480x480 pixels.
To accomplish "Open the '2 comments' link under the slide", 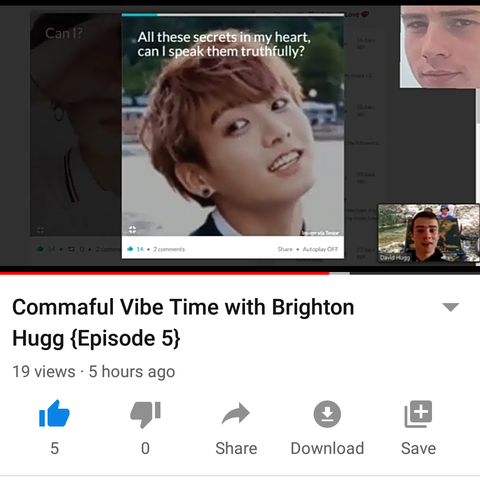I will pyautogui.click(x=169, y=249).
